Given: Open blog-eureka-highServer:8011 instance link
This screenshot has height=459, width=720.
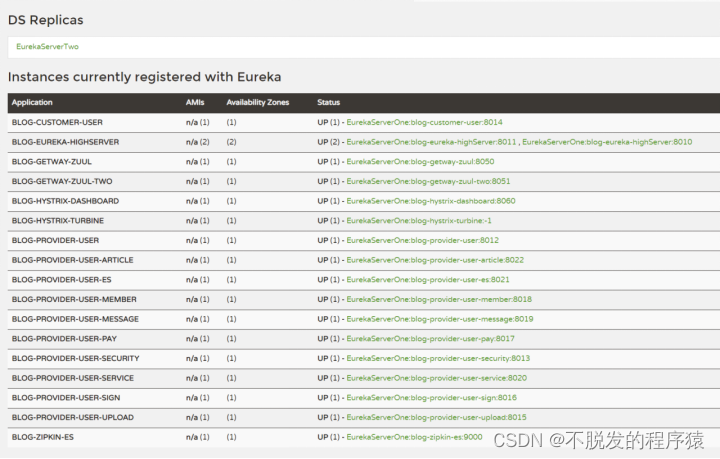Looking at the screenshot, I should coord(431,142).
